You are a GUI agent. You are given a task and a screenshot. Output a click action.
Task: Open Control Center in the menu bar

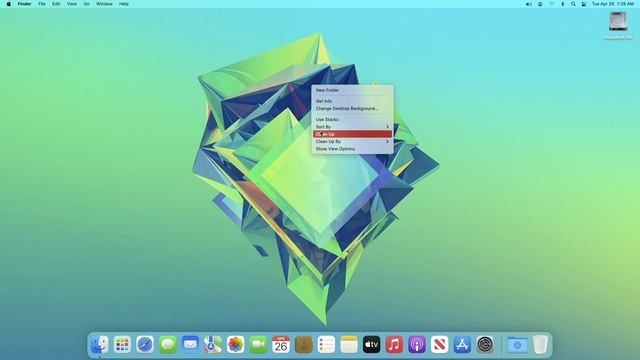(584, 4)
